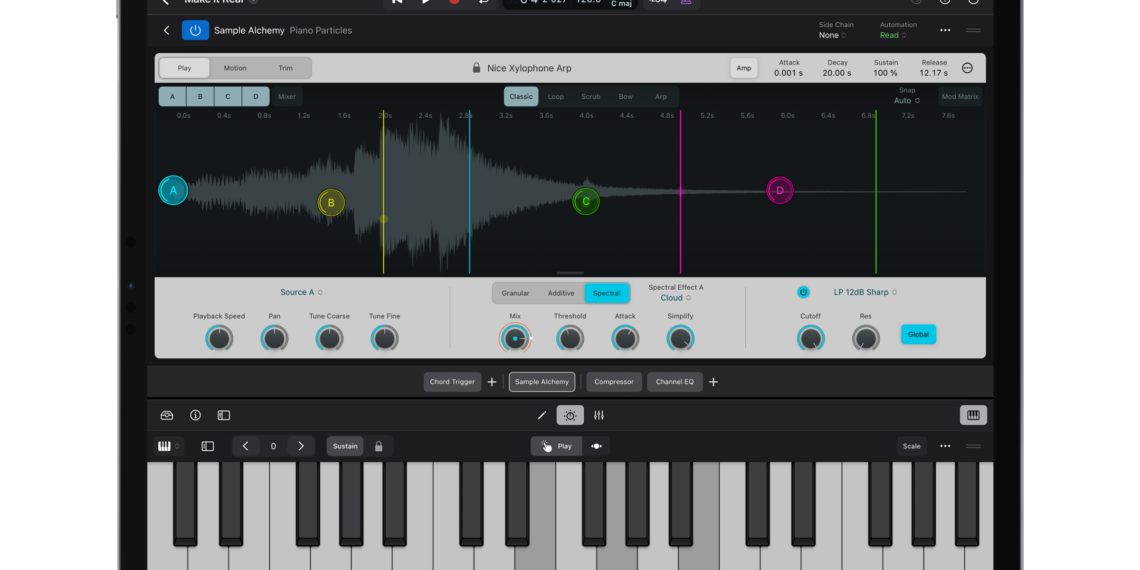Click the info inspector icon
Viewport: 1140px width, 570px height.
point(195,415)
